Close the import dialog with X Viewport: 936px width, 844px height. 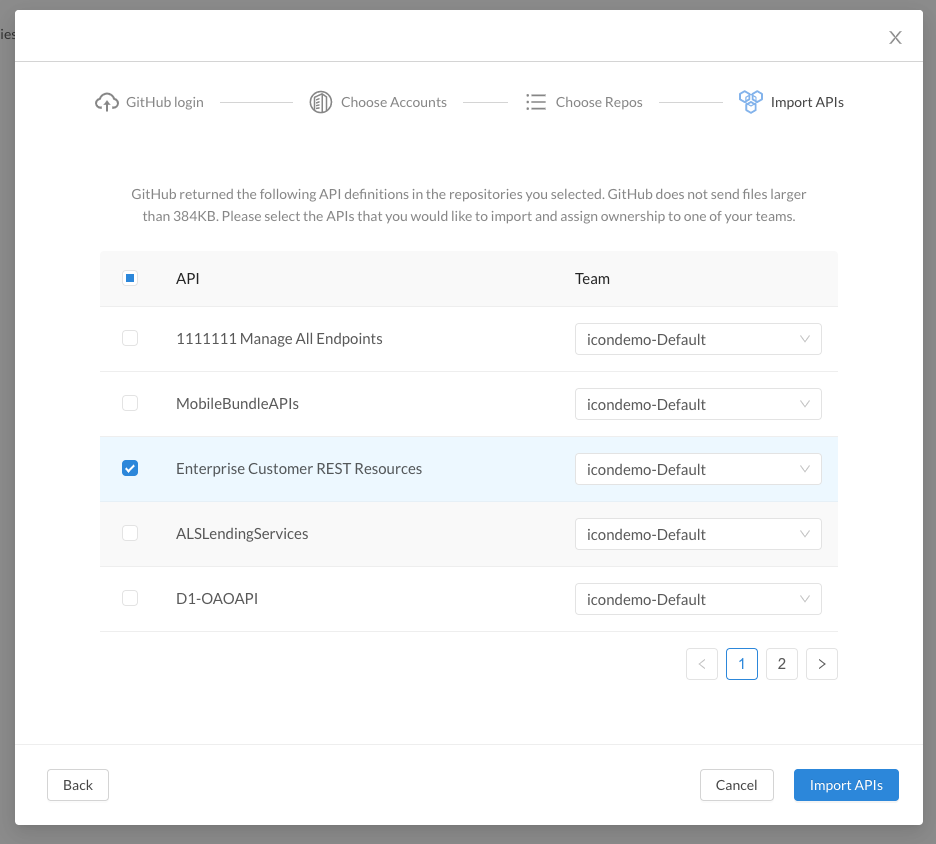coord(895,38)
